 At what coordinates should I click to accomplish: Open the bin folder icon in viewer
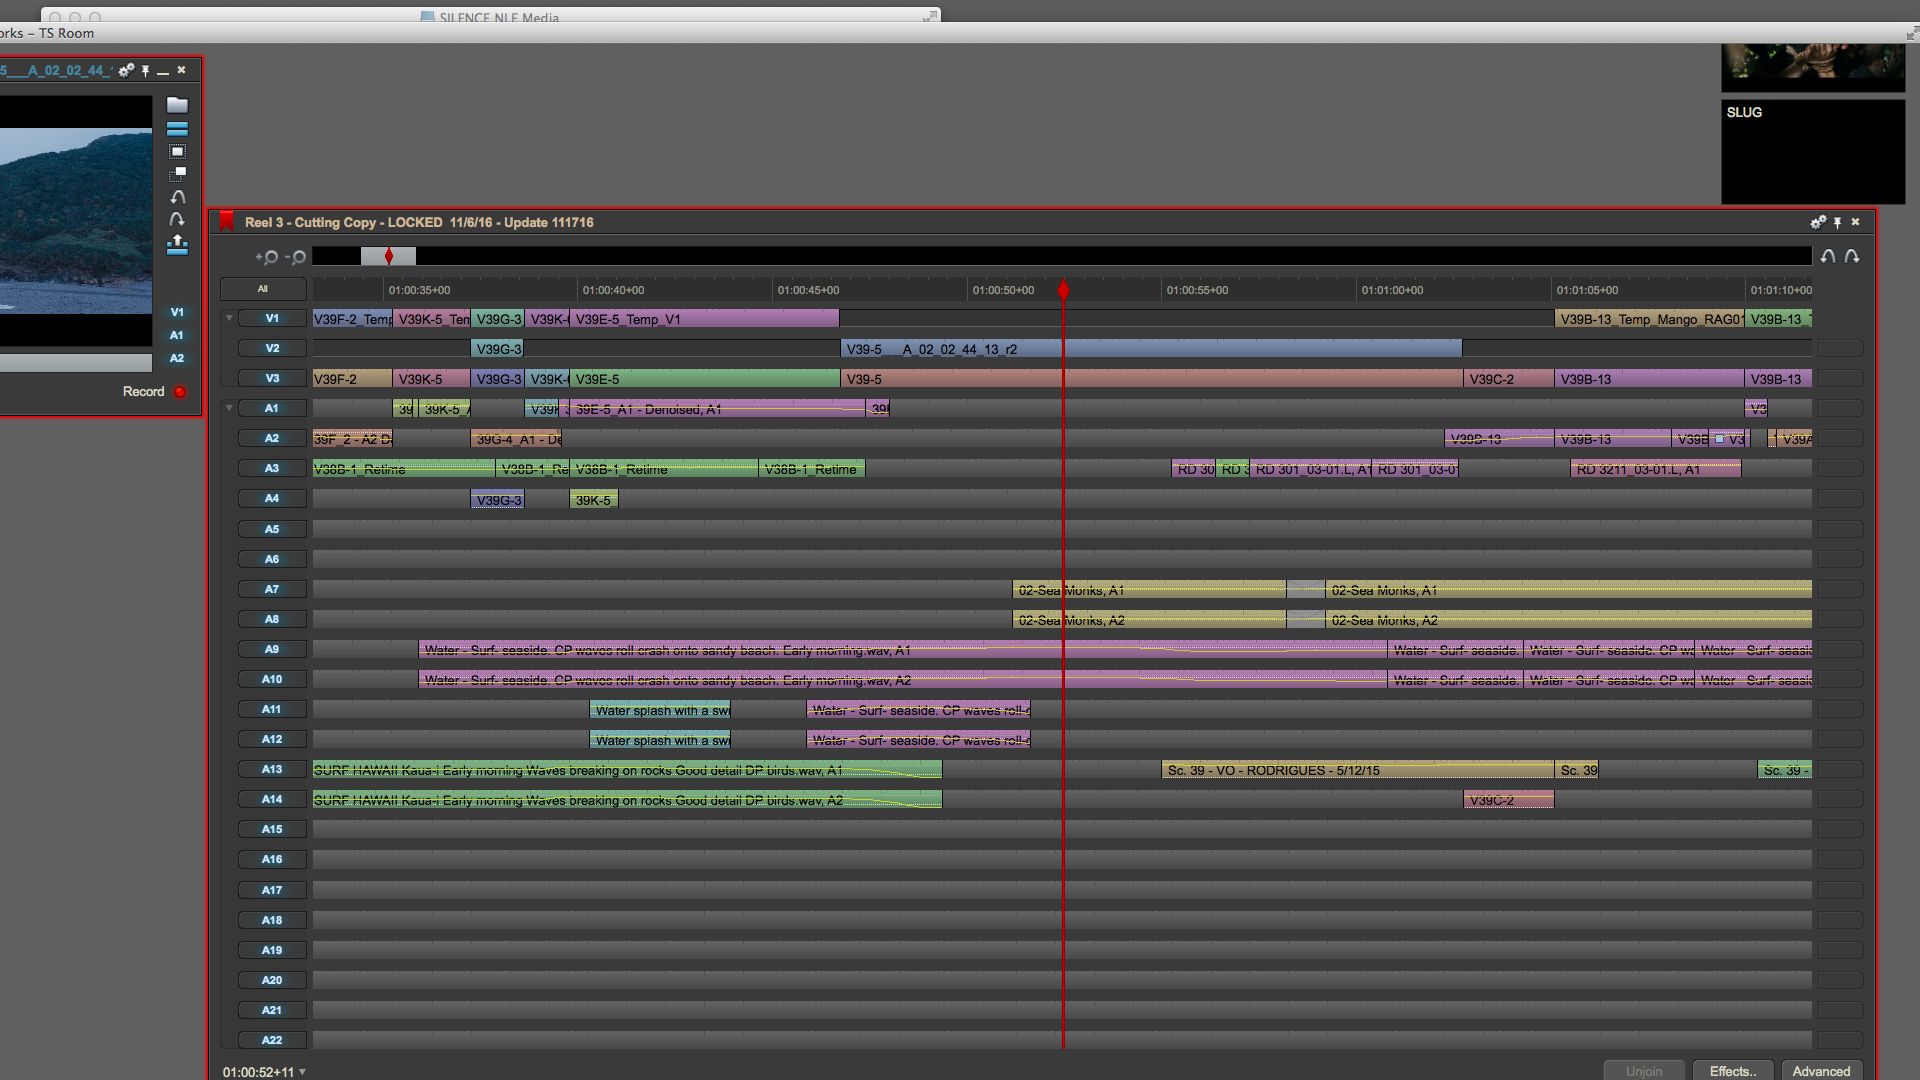tap(177, 105)
